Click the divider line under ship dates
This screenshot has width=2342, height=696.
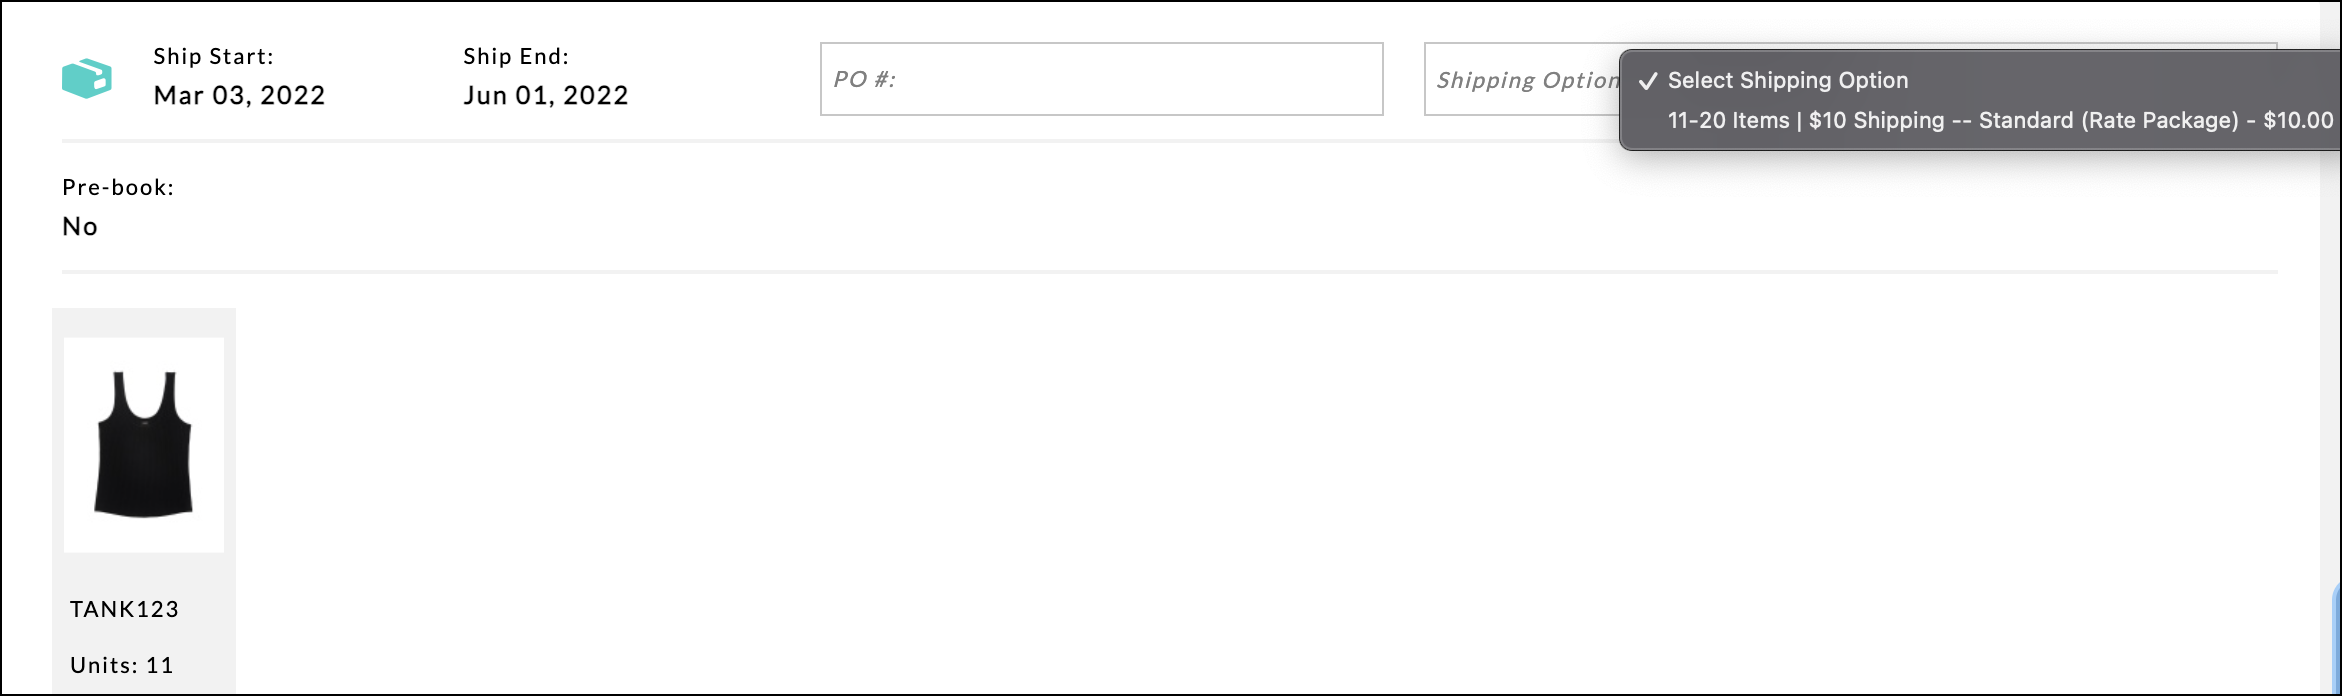point(800,141)
